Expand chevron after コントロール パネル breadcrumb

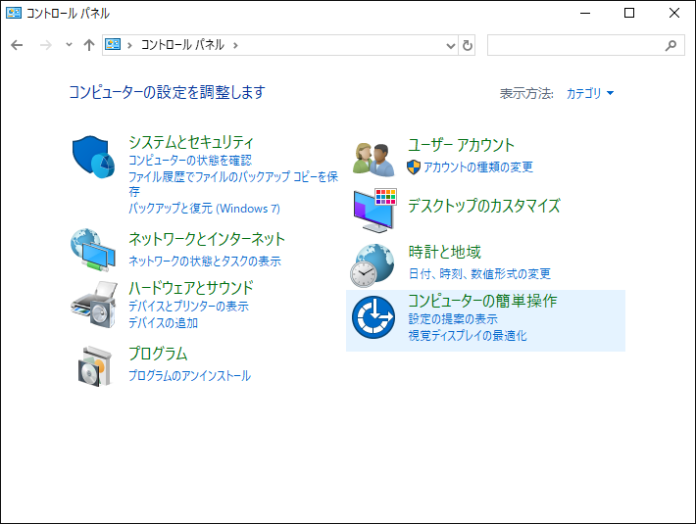pyautogui.click(x=236, y=45)
